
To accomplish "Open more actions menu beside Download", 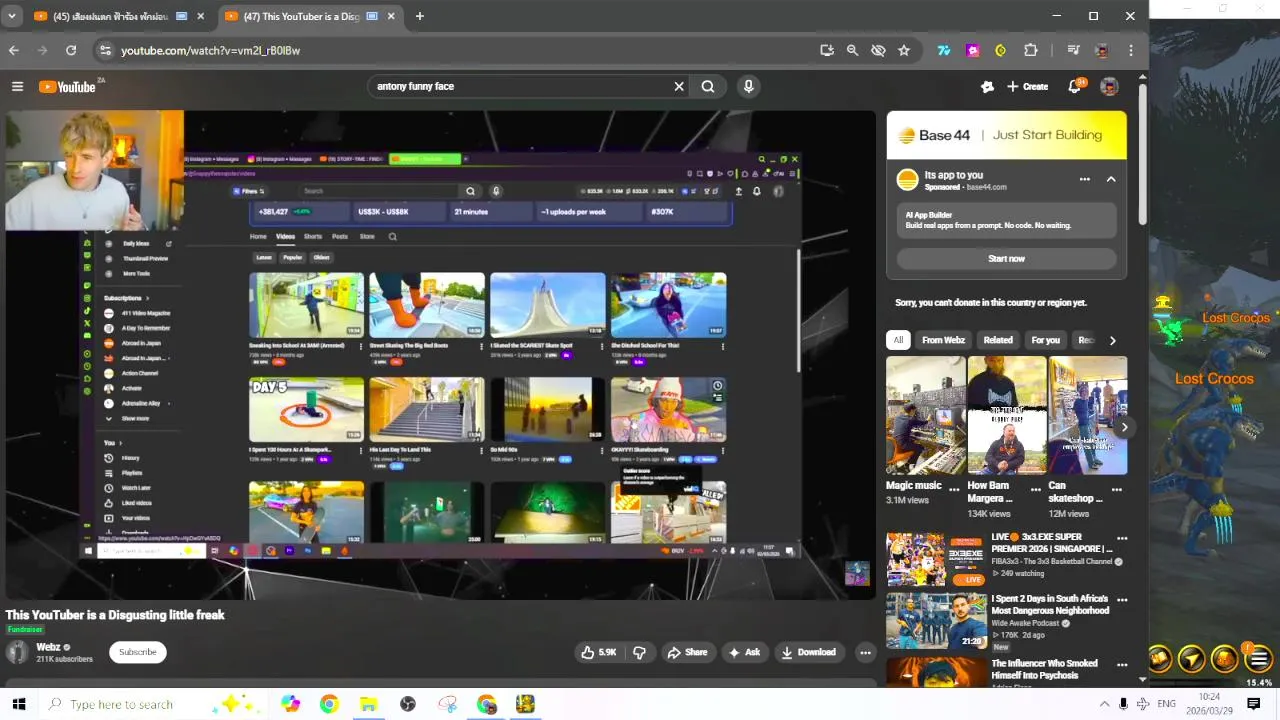I will (865, 652).
